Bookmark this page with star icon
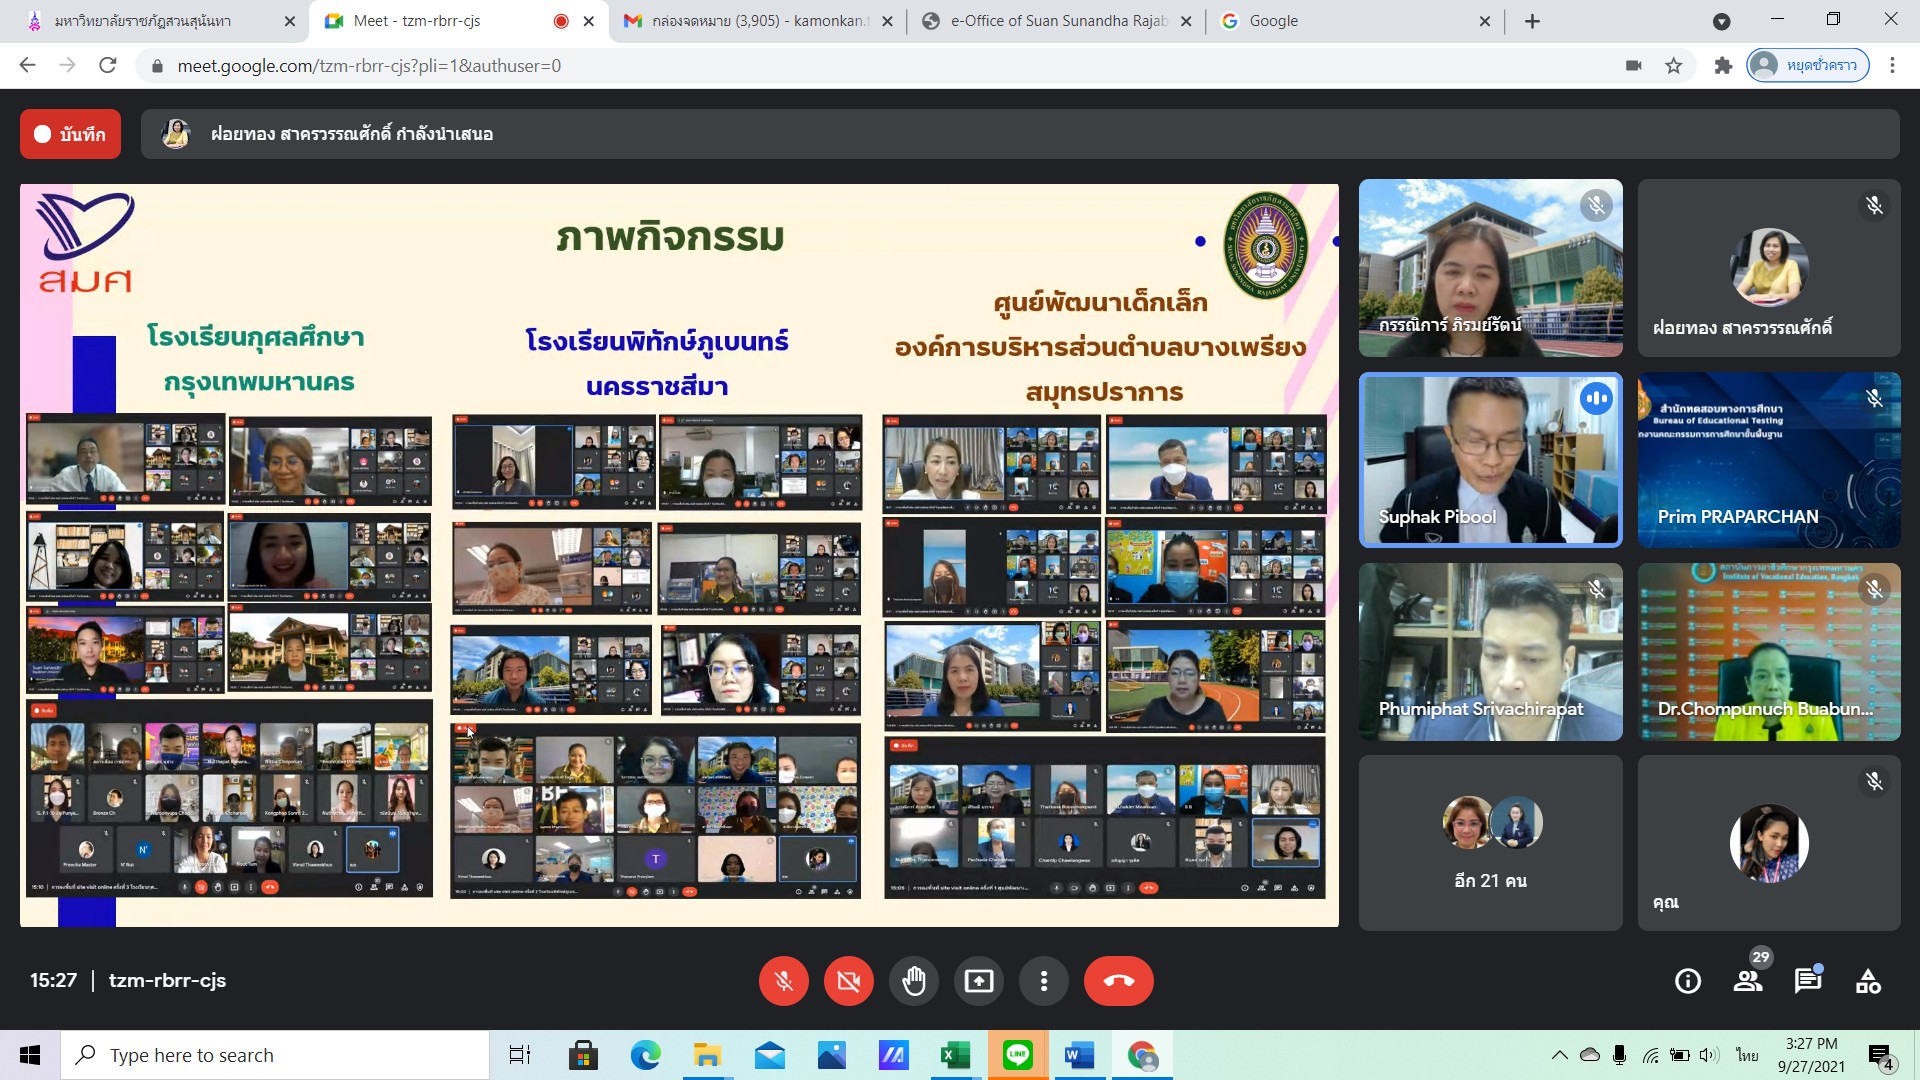This screenshot has height=1080, width=1920. [x=1674, y=66]
